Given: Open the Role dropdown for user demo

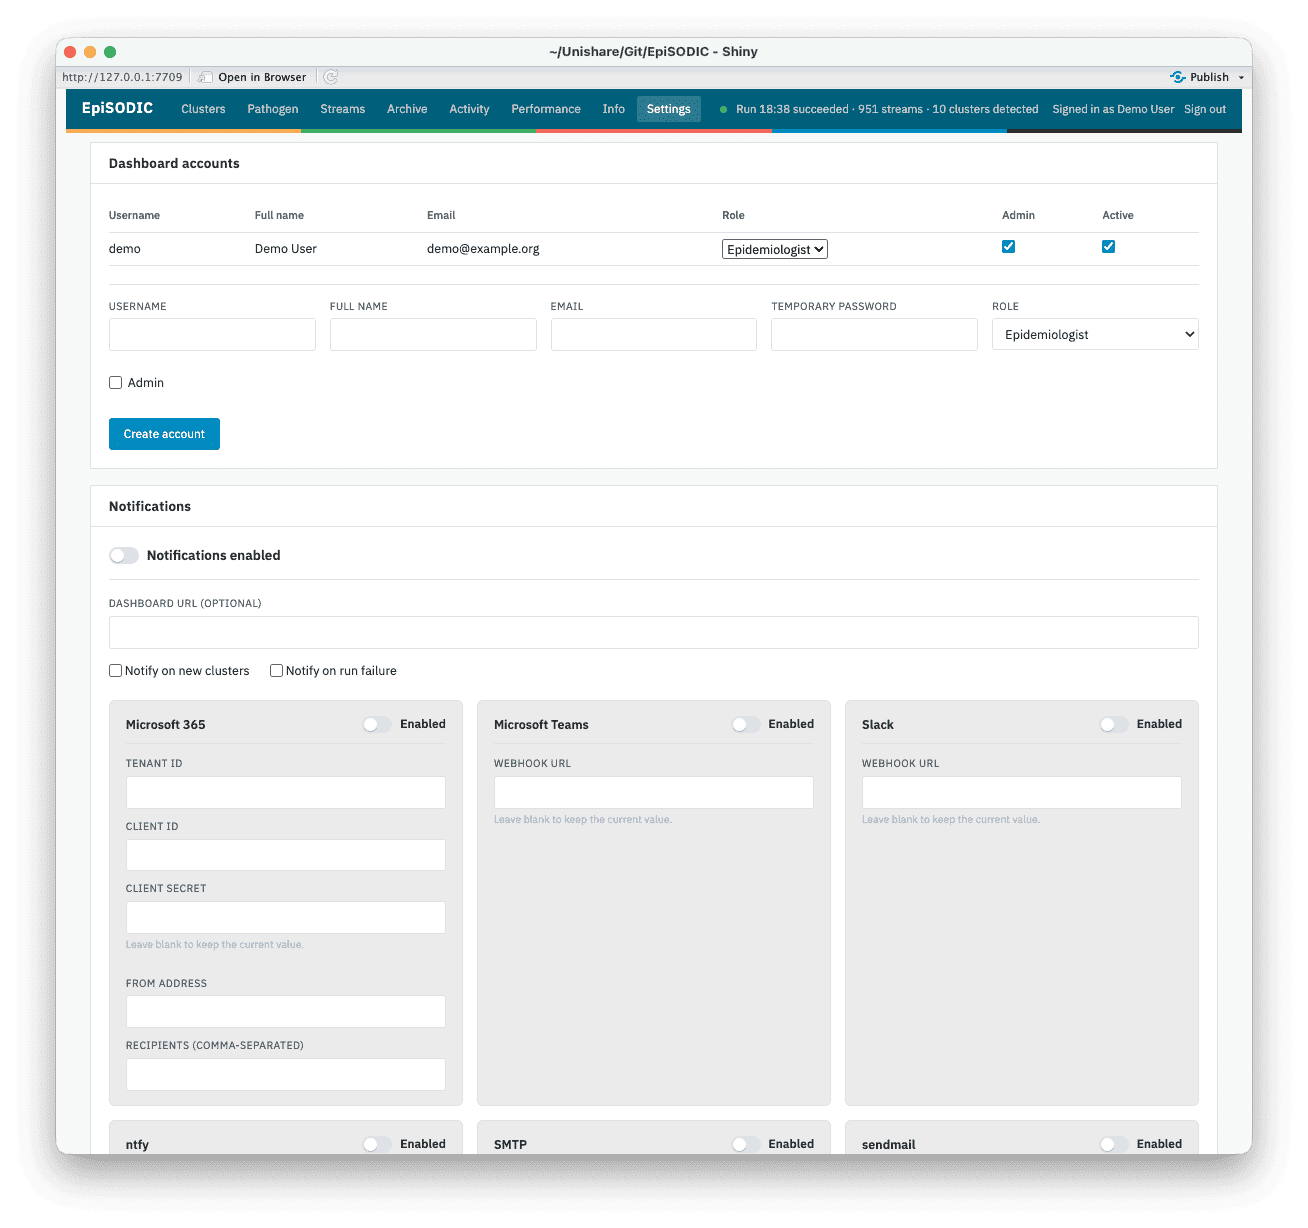Looking at the screenshot, I should (775, 249).
